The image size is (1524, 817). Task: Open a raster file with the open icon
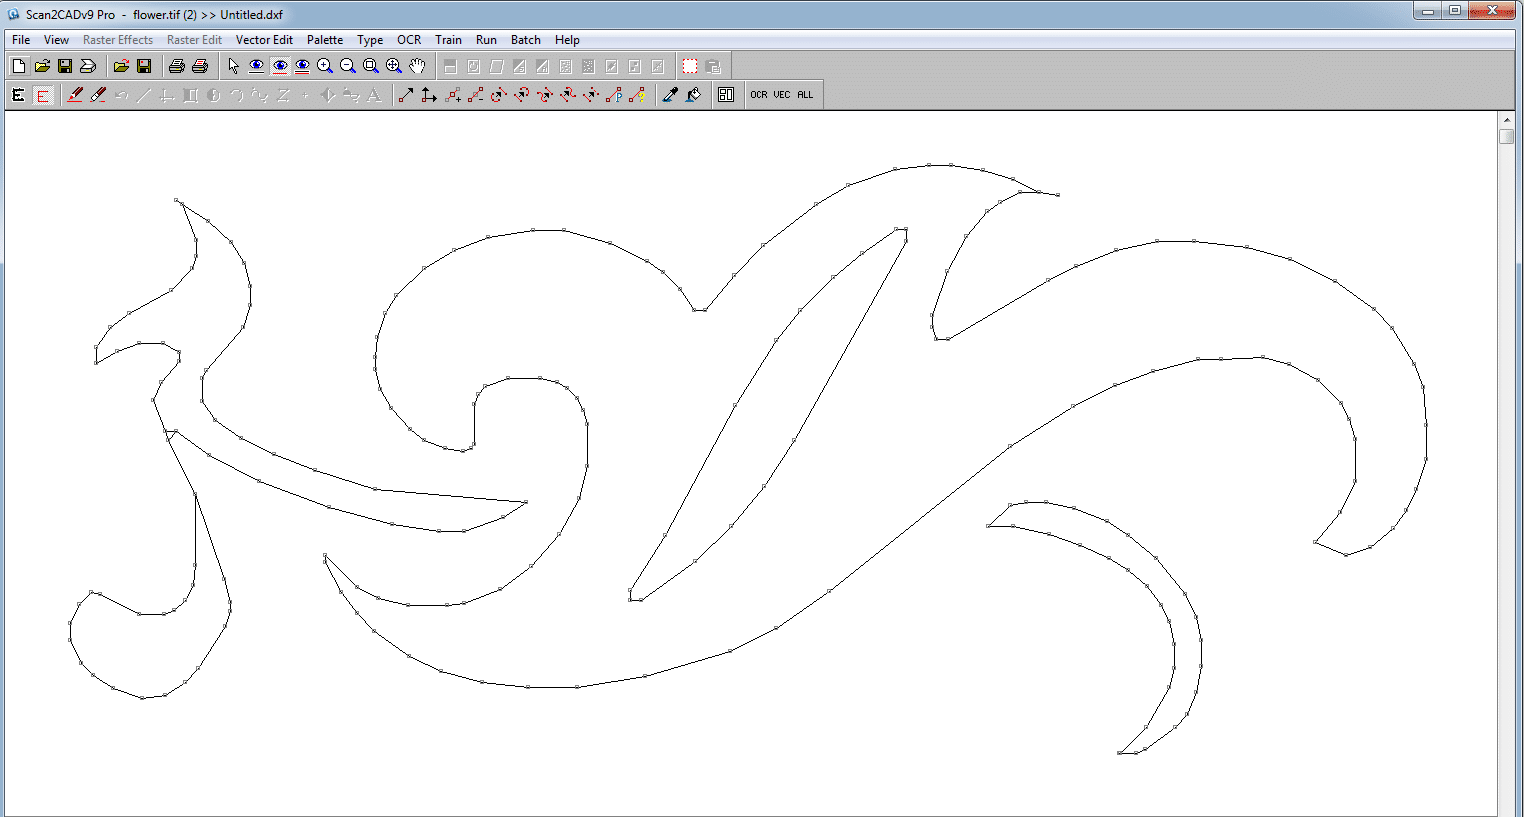point(41,65)
